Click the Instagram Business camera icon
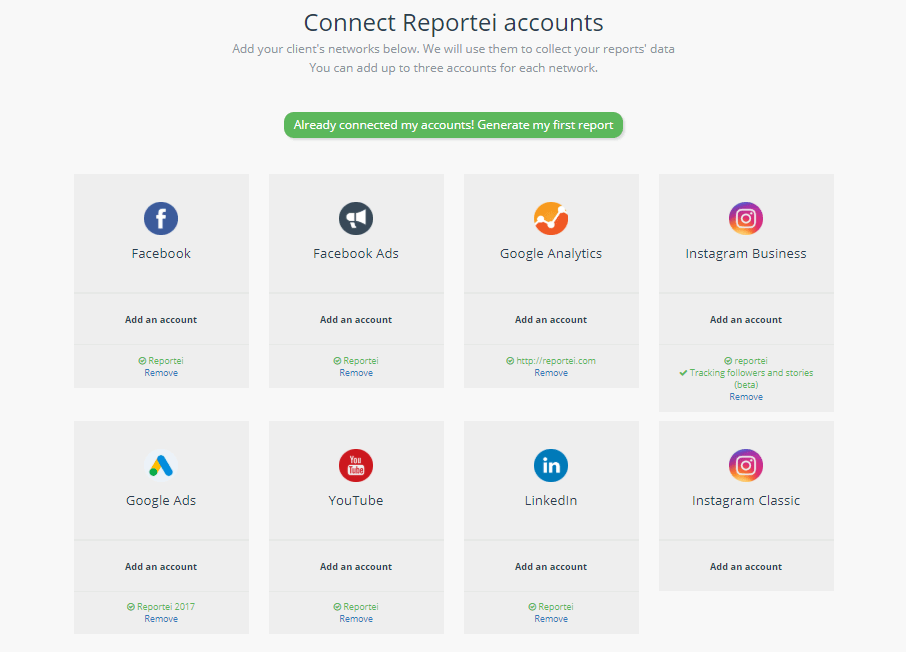This screenshot has width=906, height=652. 746,218
